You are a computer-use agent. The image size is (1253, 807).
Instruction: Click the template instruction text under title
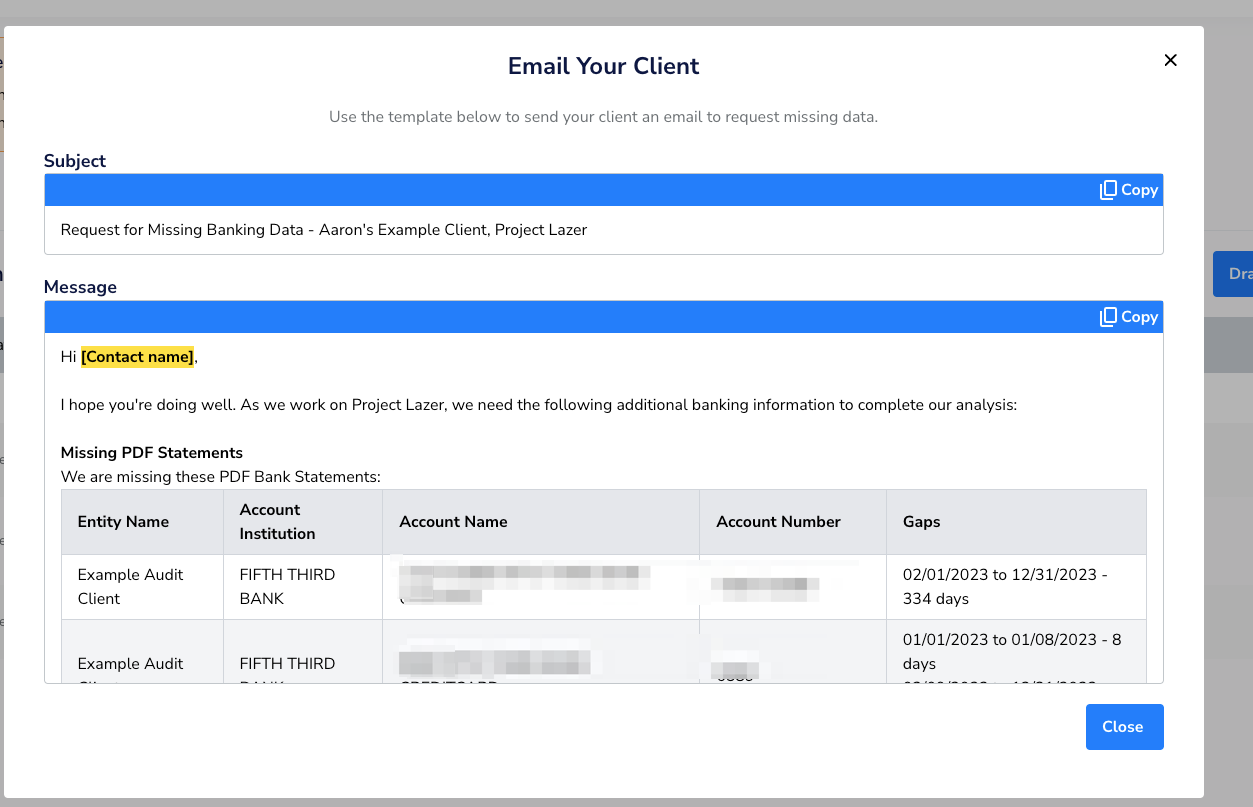(x=603, y=117)
